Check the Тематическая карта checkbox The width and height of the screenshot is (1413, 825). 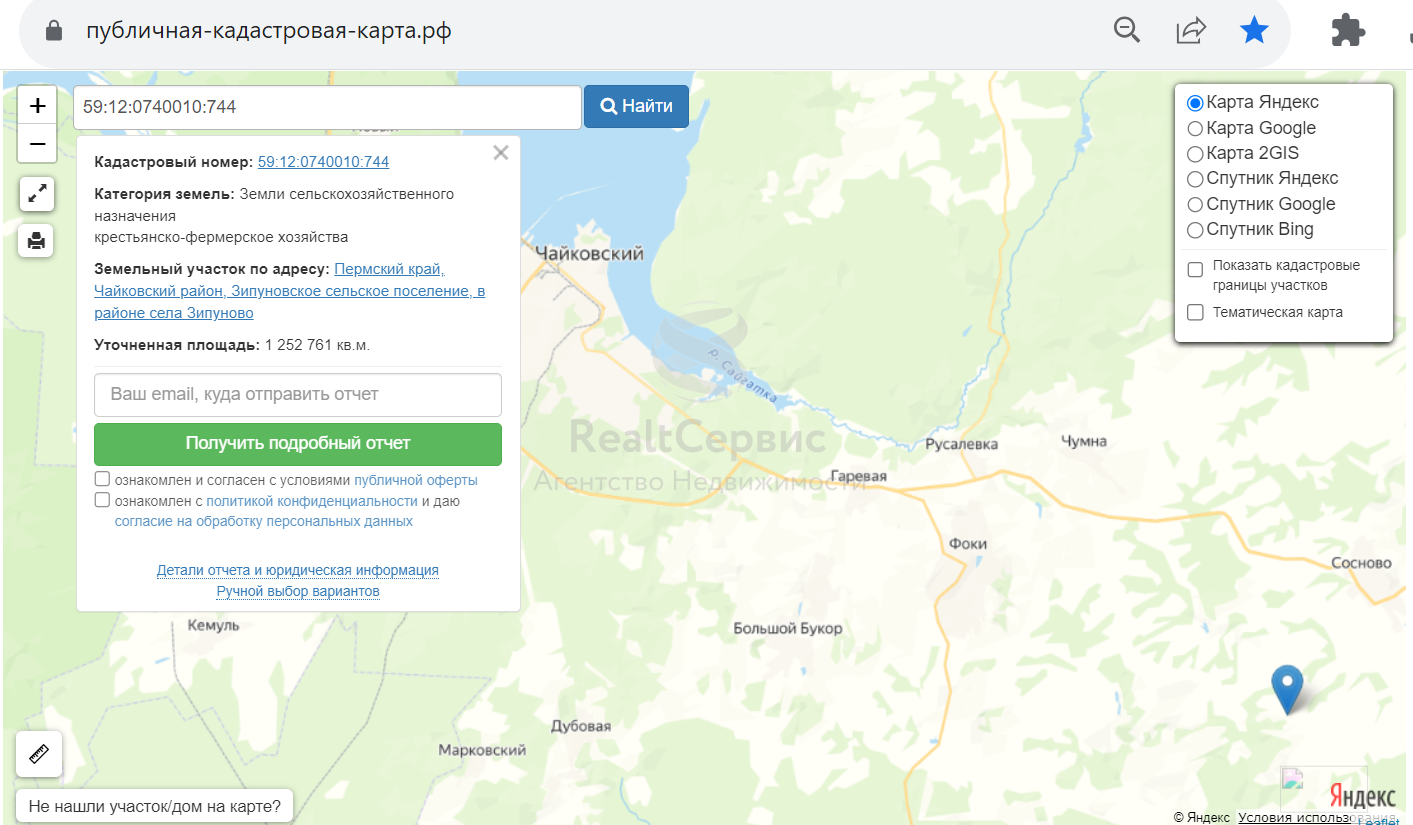[1195, 313]
